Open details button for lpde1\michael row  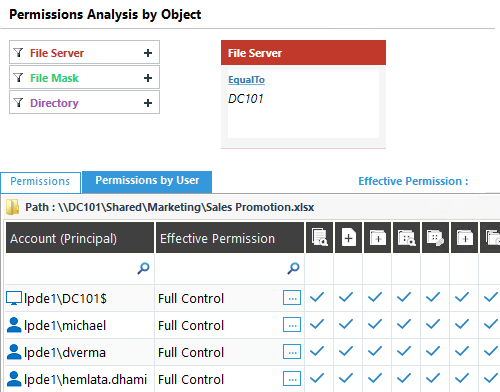292,325
